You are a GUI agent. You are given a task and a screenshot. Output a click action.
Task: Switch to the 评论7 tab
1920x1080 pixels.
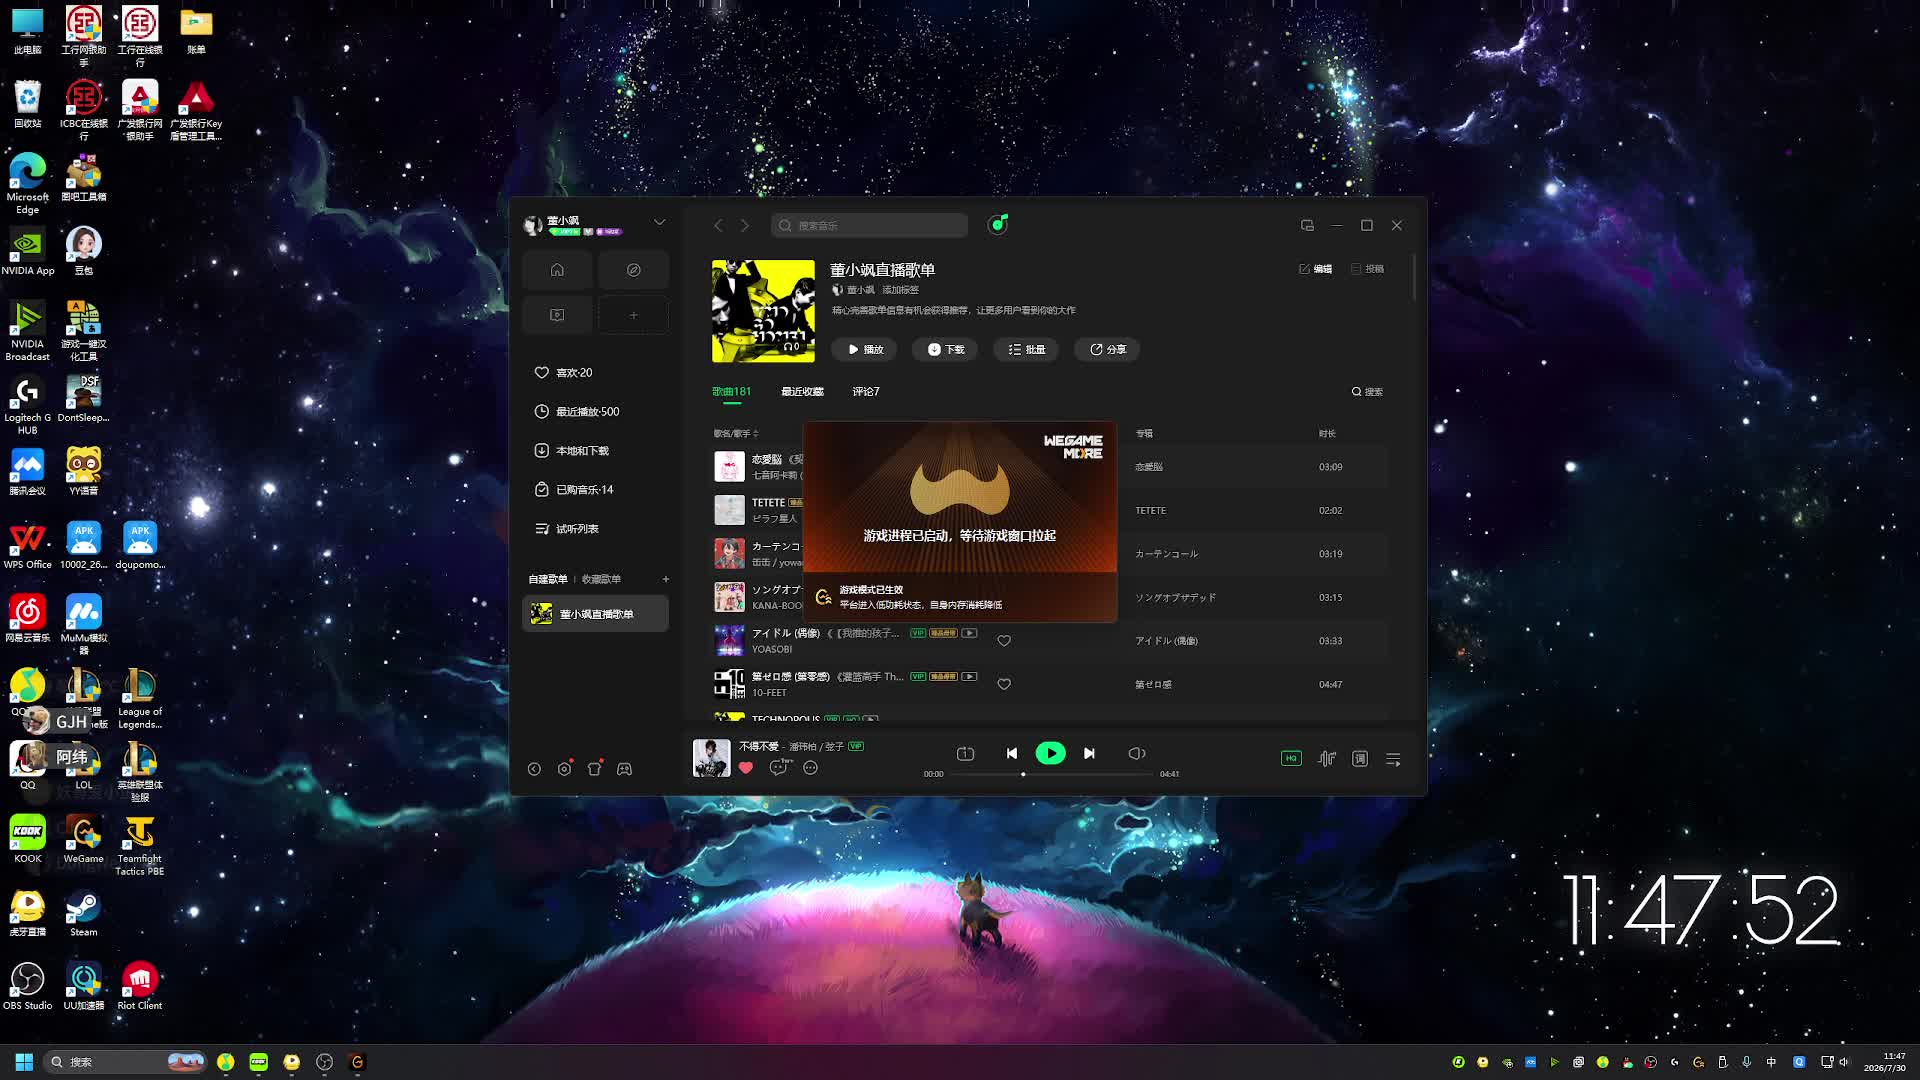click(866, 391)
